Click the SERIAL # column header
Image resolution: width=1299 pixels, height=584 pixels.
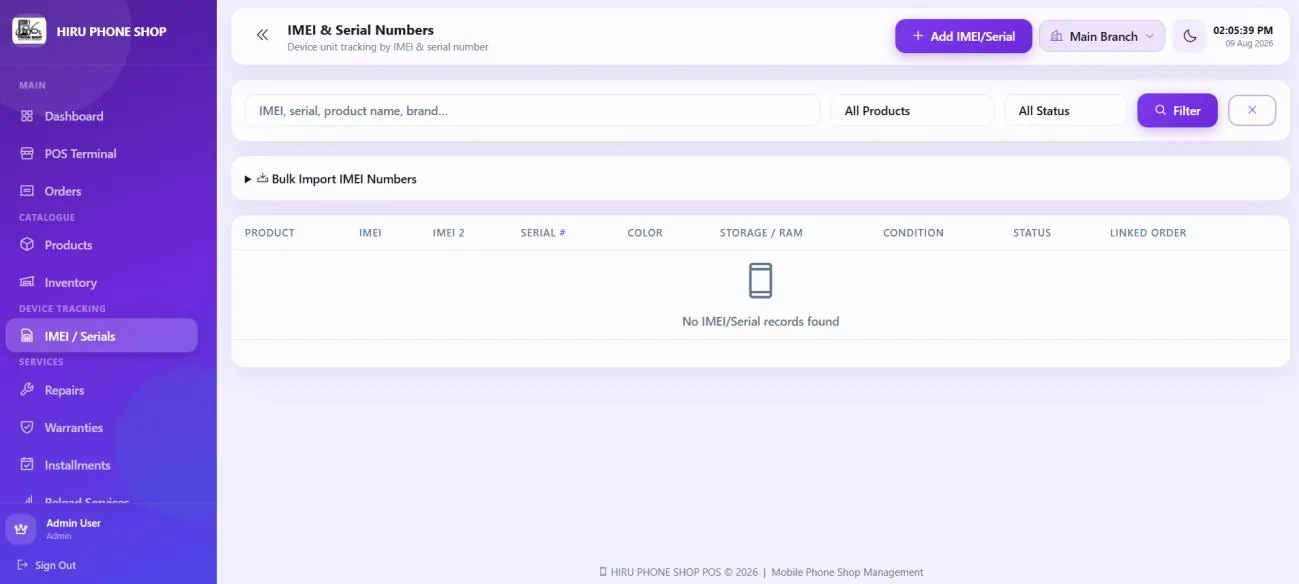tap(543, 233)
